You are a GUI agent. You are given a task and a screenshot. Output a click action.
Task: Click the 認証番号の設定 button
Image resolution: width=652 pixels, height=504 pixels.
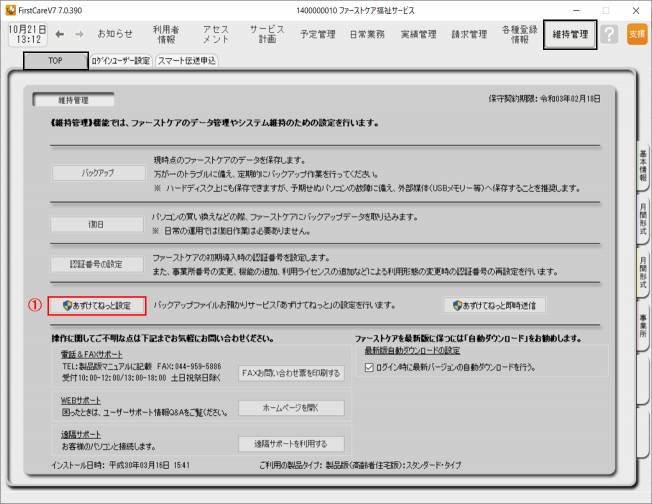pos(98,265)
